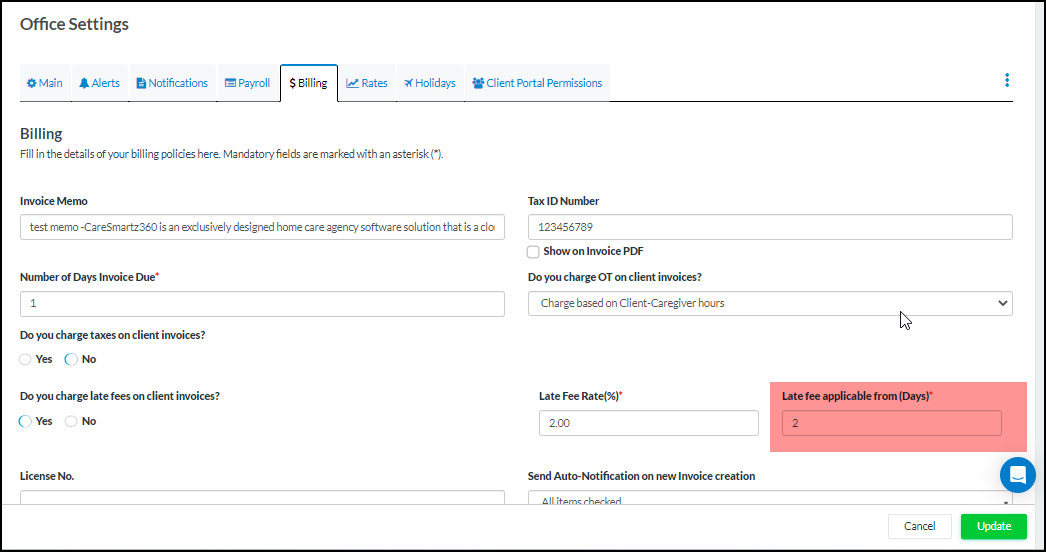Open Send Auto-Notification dropdown
1046x552 pixels.
pos(769,500)
